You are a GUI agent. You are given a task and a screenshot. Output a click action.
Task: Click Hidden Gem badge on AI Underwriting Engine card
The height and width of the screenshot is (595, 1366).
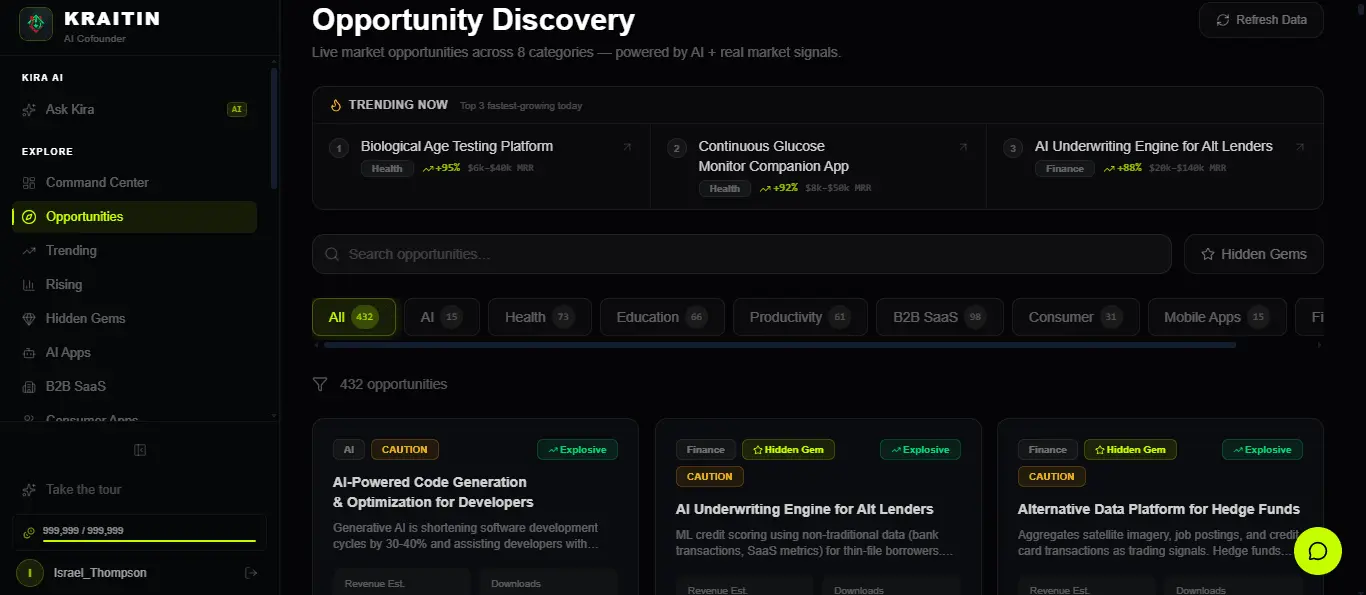(788, 450)
